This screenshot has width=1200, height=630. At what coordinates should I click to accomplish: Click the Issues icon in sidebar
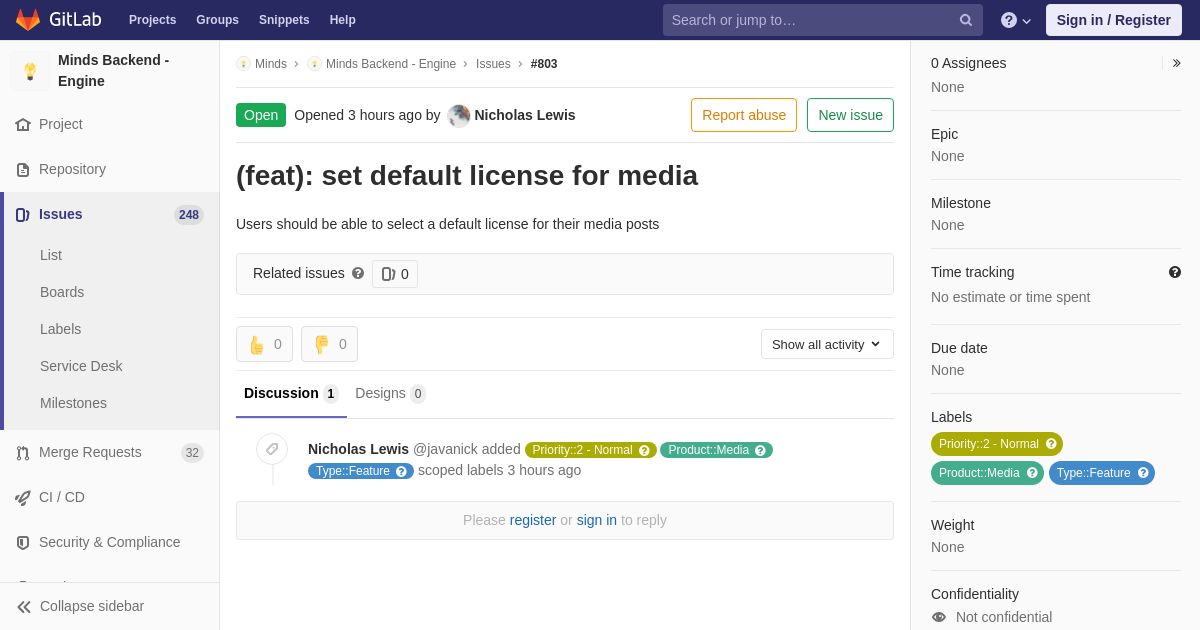click(x=23, y=215)
